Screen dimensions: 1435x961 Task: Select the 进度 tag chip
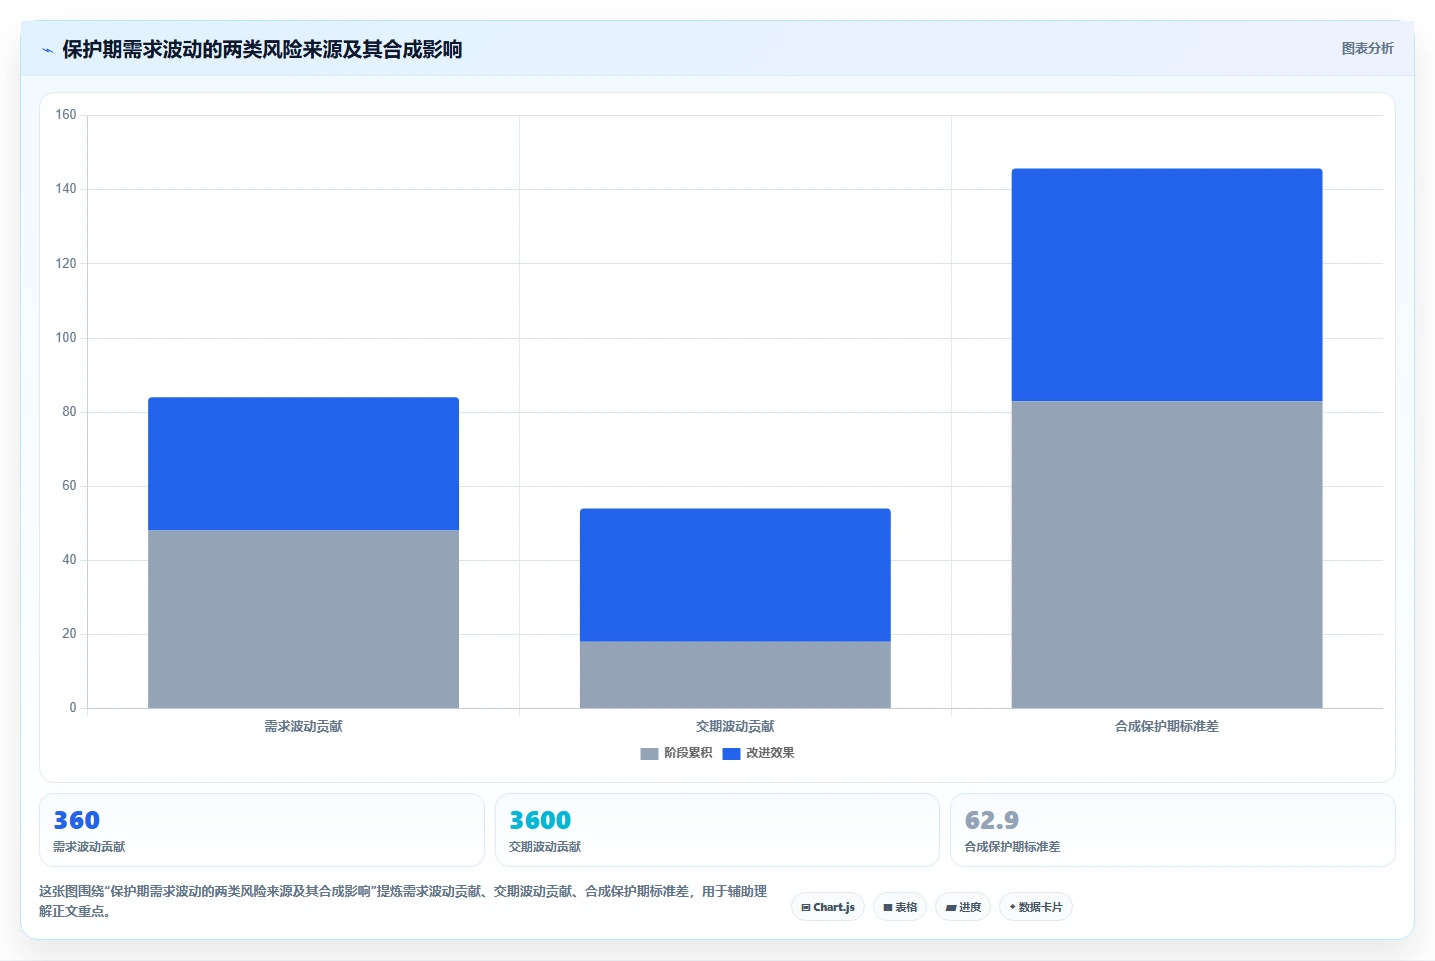pyautogui.click(x=963, y=907)
